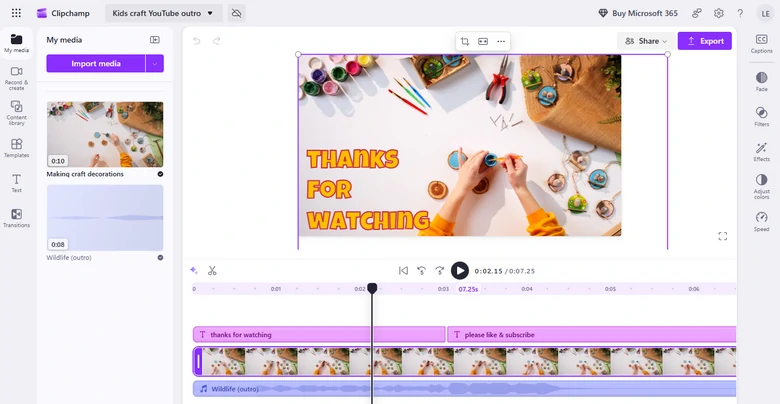This screenshot has width=780, height=404.
Task: Open the Transitions tab
Action: 16,218
